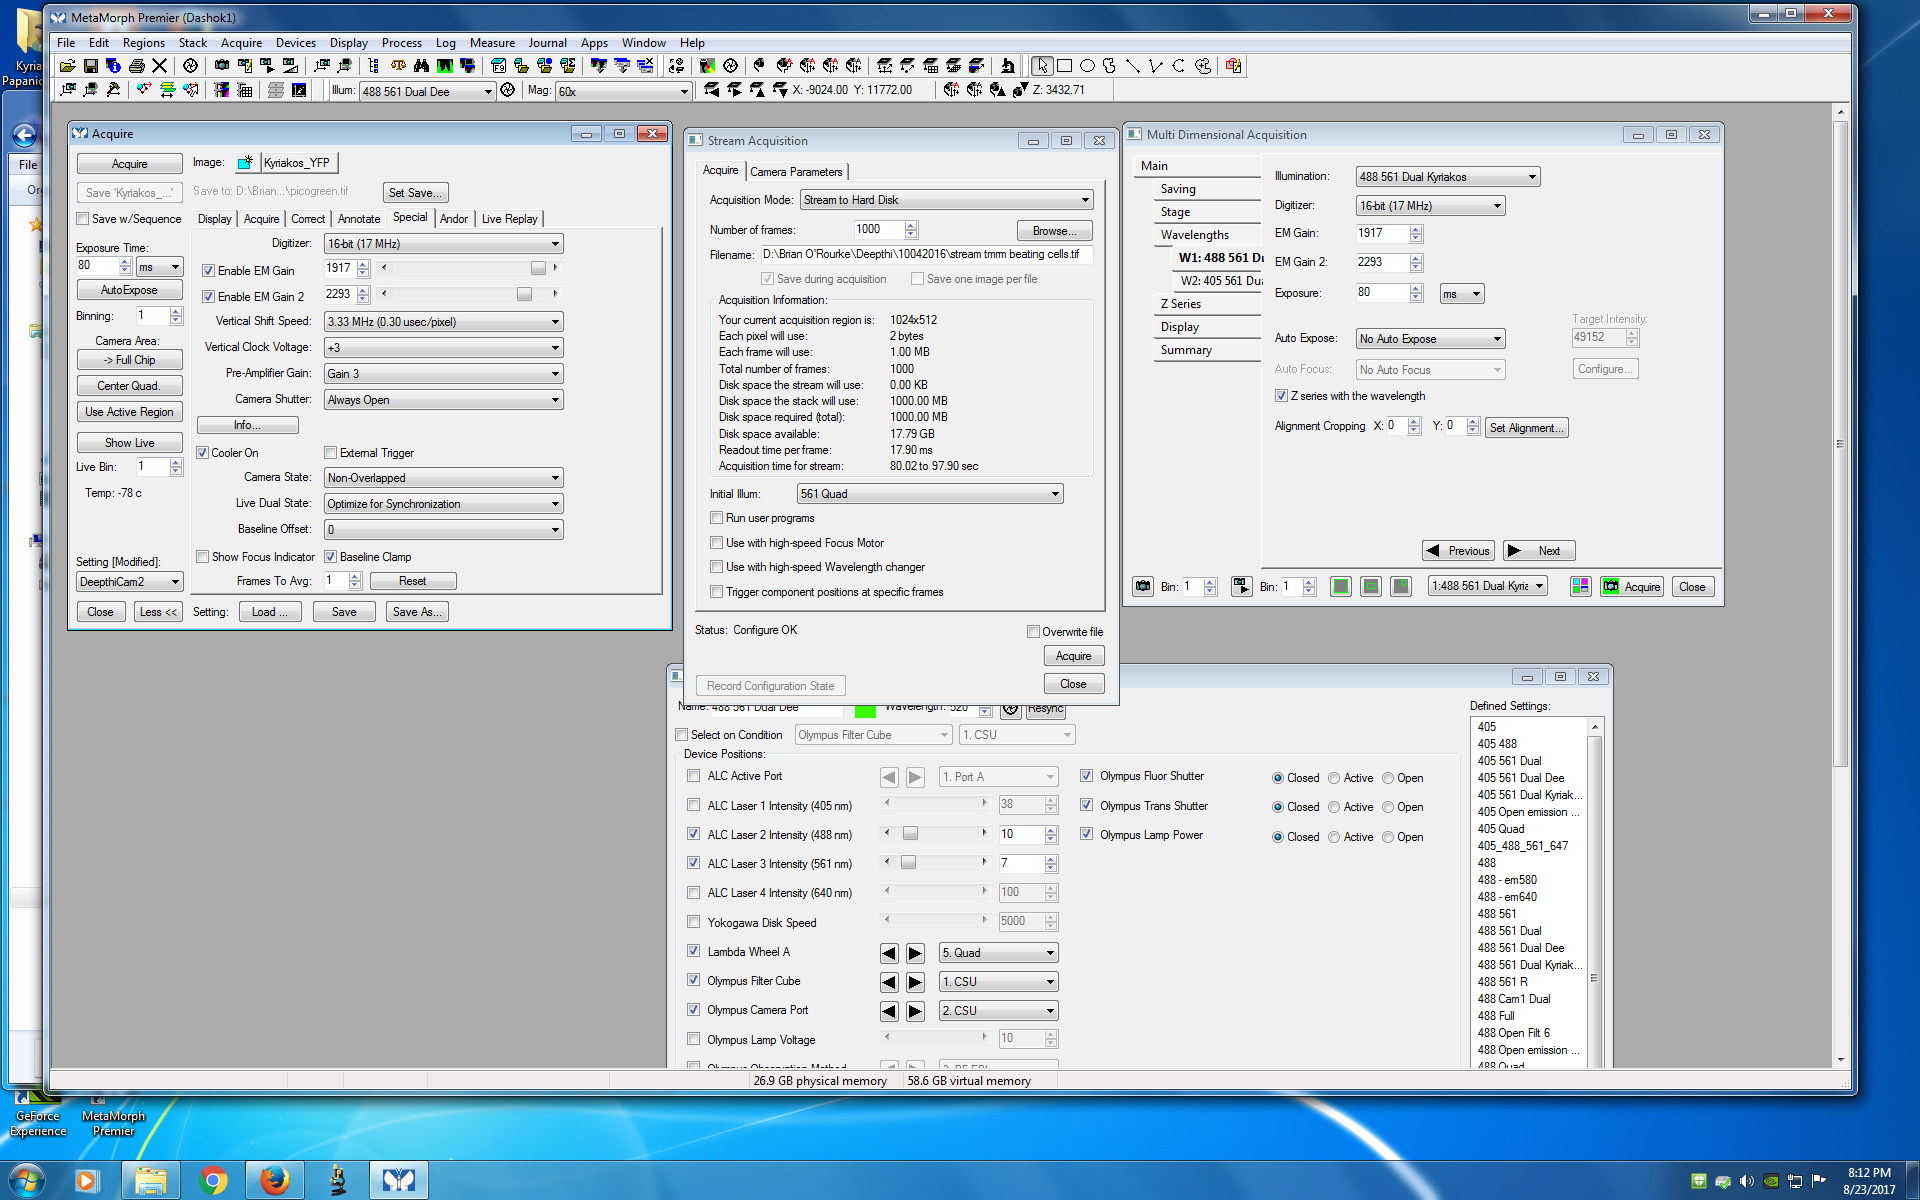Open Firefox from the taskbar
The image size is (1920, 1200).
coord(274,1181)
